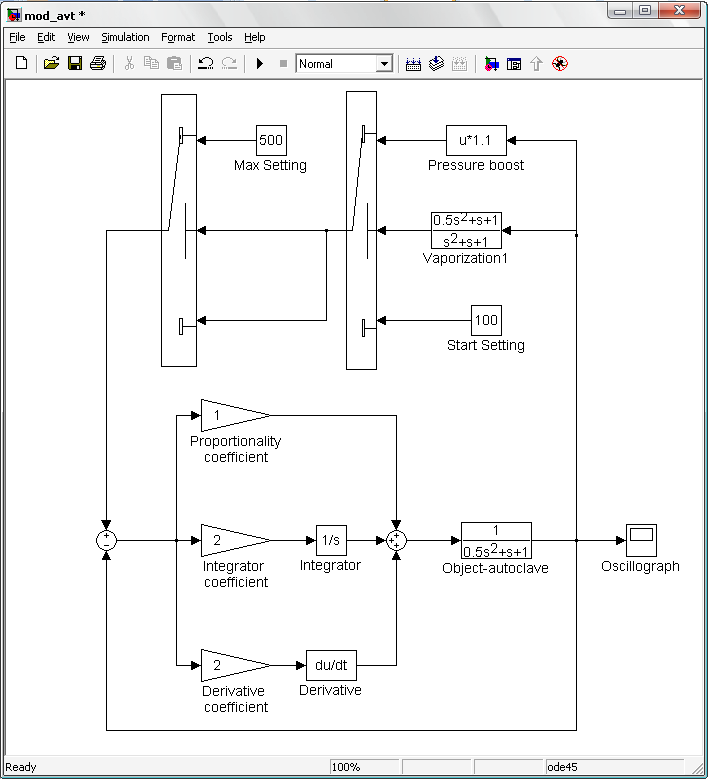Open the Edit menu
Screen dimensions: 708x779
point(46,37)
